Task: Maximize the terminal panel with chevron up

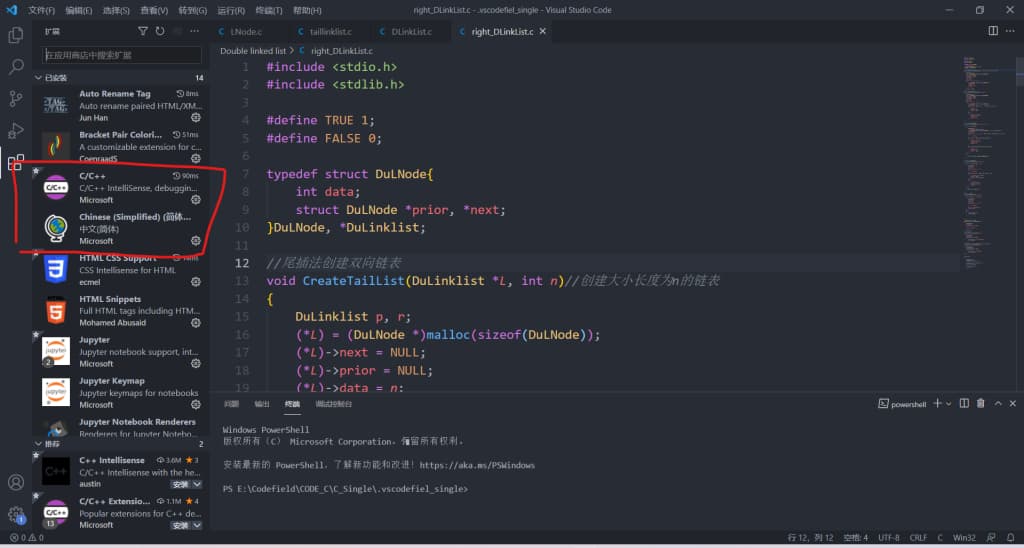Action: (x=998, y=404)
